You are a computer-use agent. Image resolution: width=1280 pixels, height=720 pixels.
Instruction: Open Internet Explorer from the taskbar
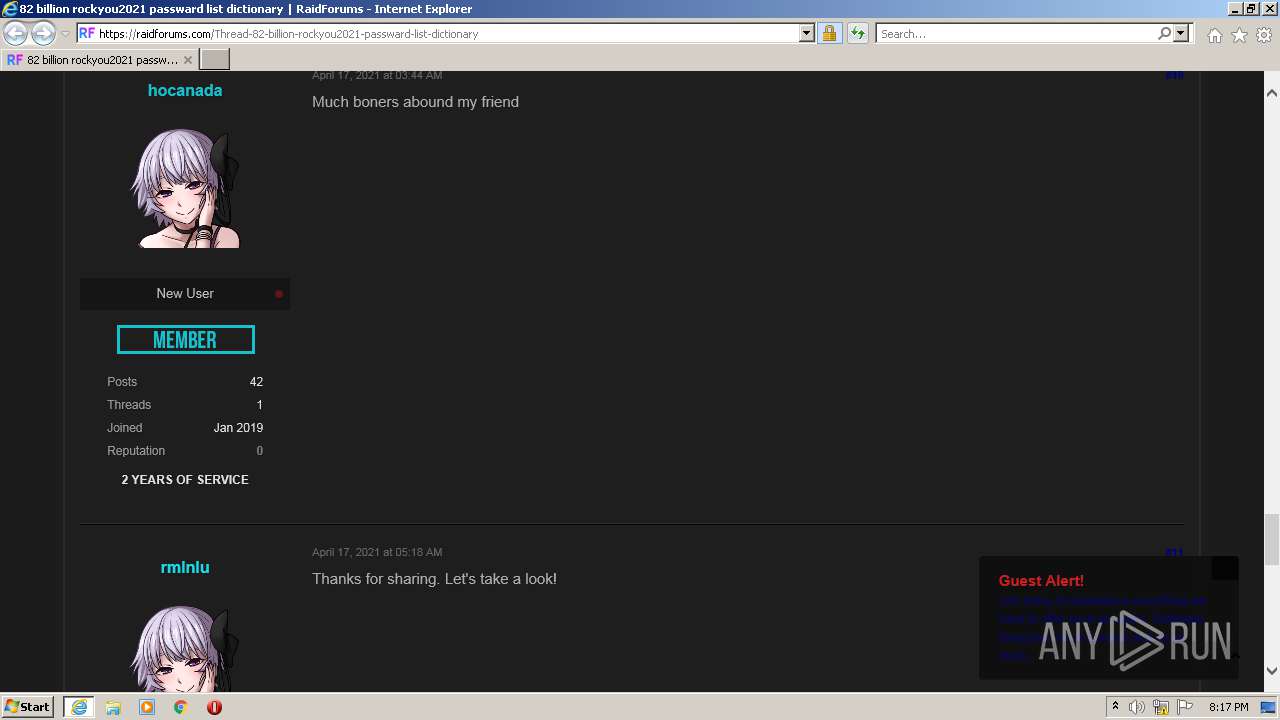coord(79,707)
